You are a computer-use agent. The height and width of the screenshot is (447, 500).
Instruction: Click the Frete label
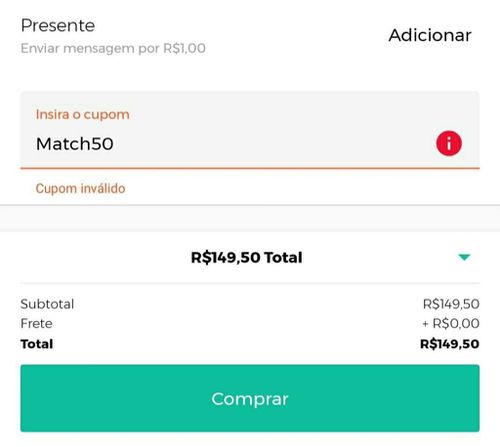point(36,324)
